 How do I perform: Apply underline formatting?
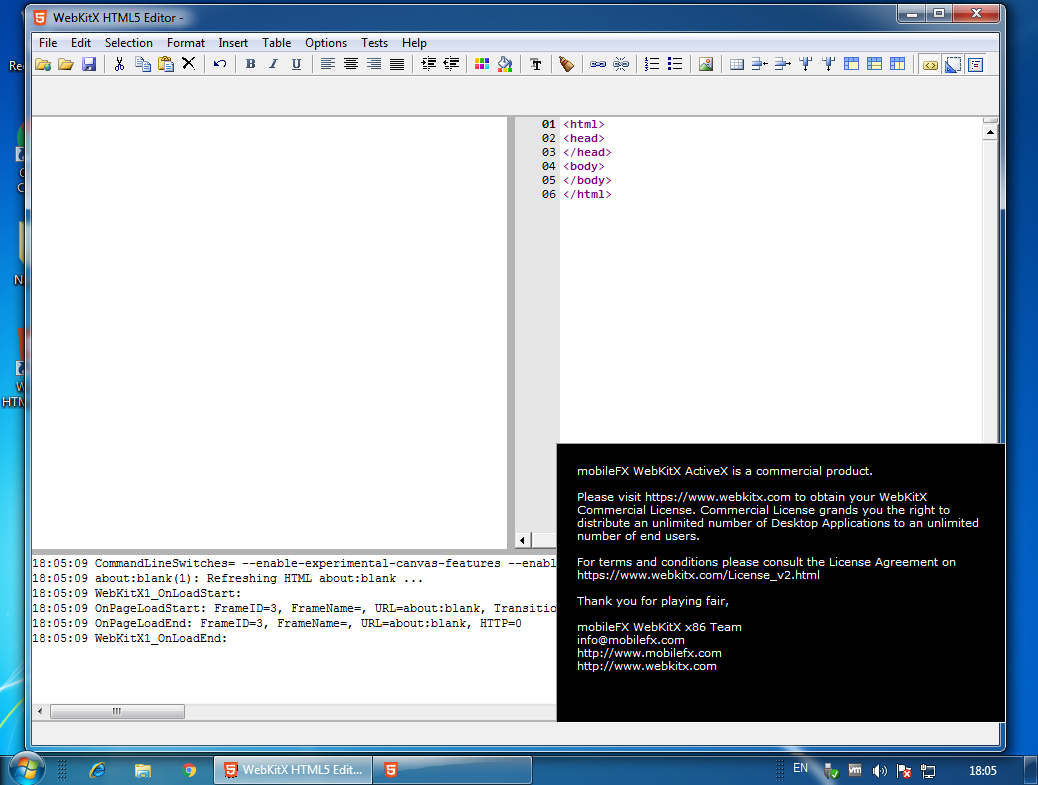297,64
